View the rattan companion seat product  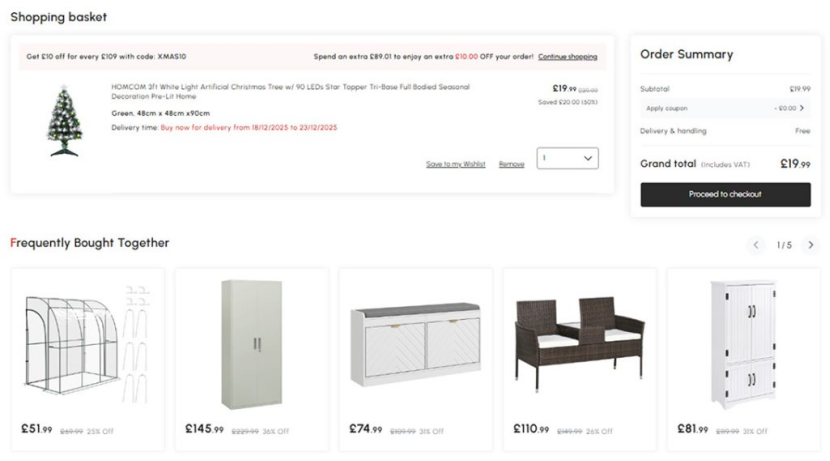579,345
